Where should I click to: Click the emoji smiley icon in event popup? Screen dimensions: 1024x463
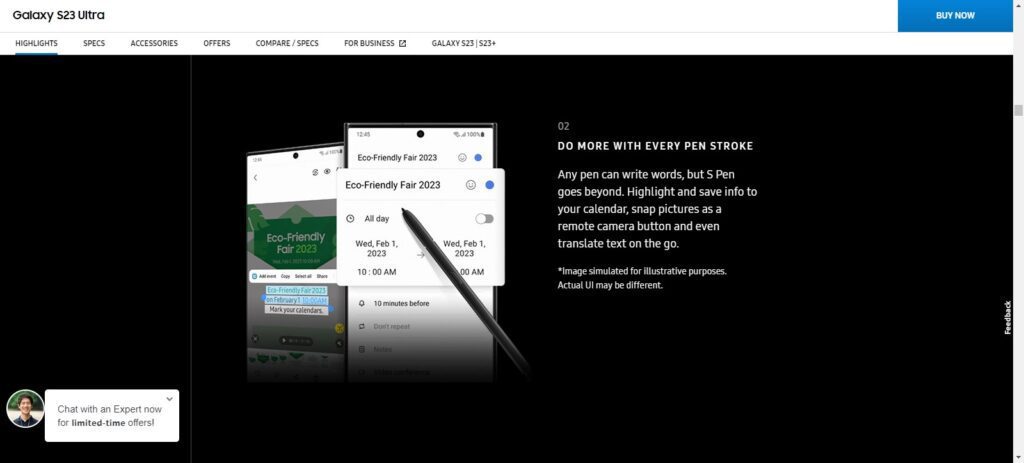(470, 185)
